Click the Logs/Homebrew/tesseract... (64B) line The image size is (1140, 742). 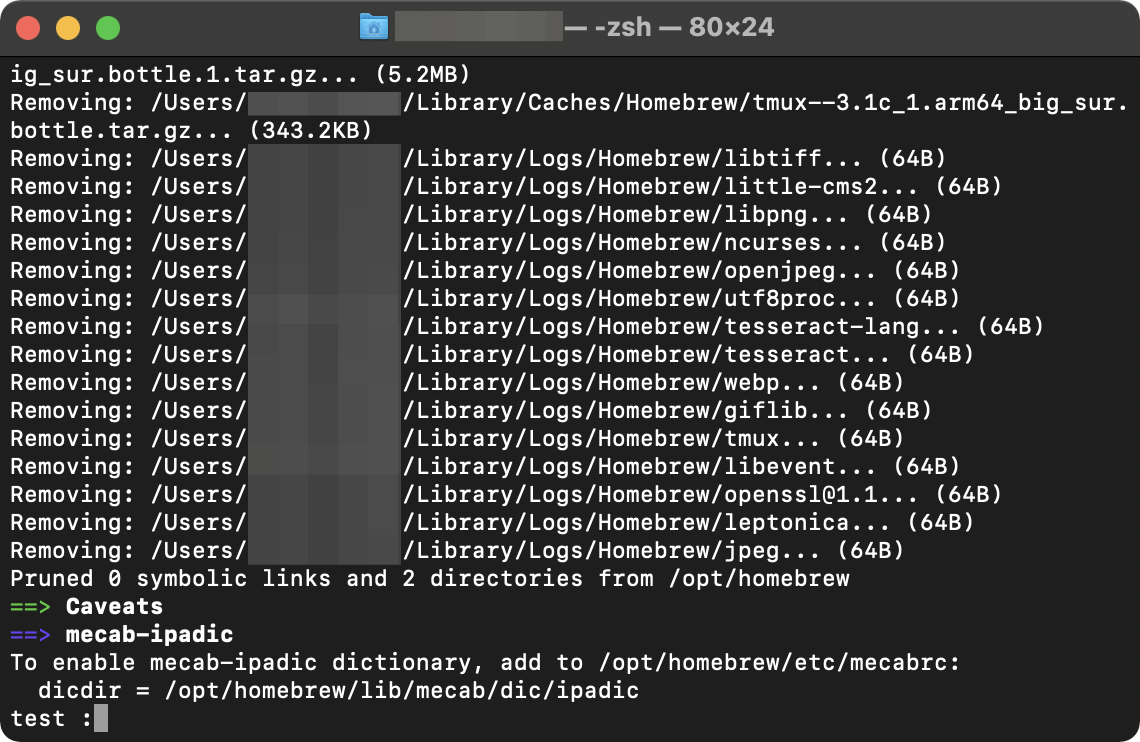point(492,355)
